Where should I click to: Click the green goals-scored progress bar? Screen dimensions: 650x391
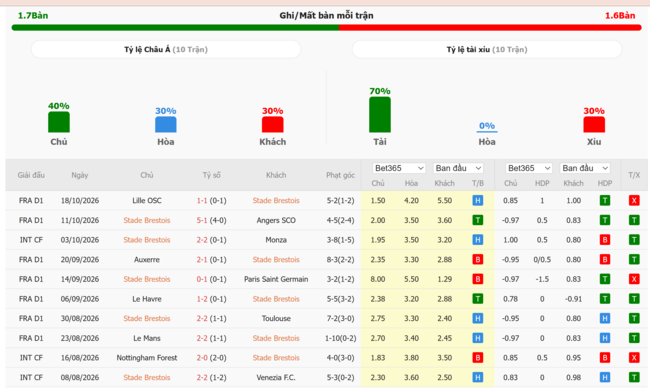pyautogui.click(x=175, y=28)
